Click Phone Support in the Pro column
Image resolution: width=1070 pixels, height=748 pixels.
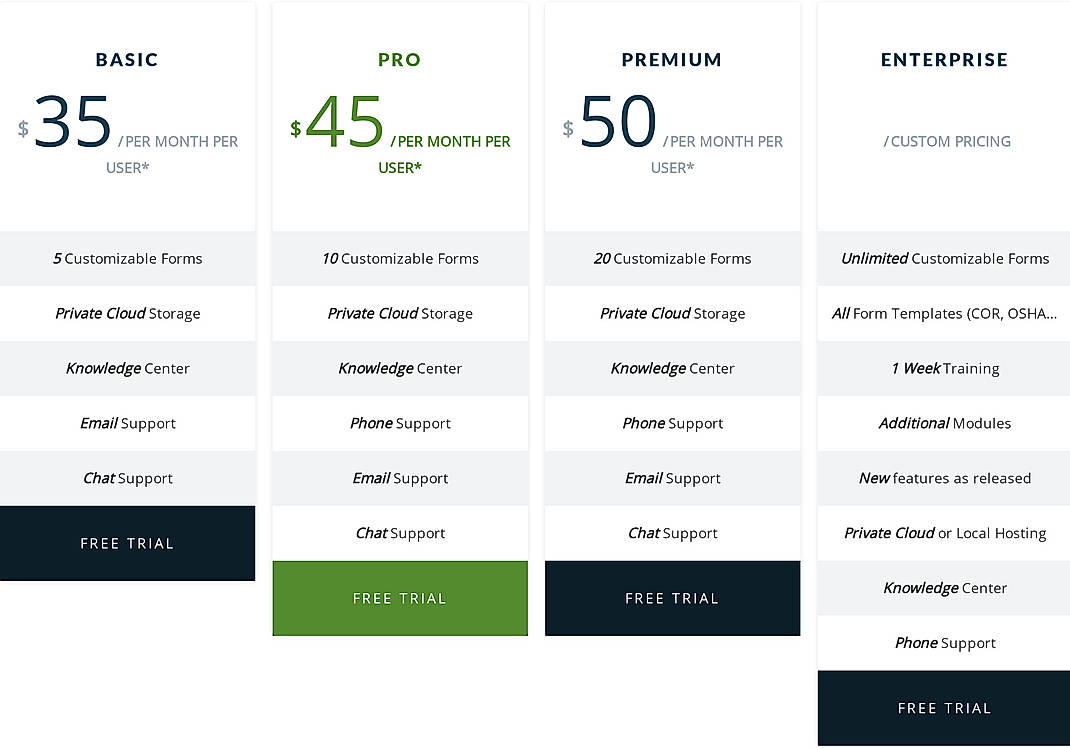pyautogui.click(x=400, y=423)
